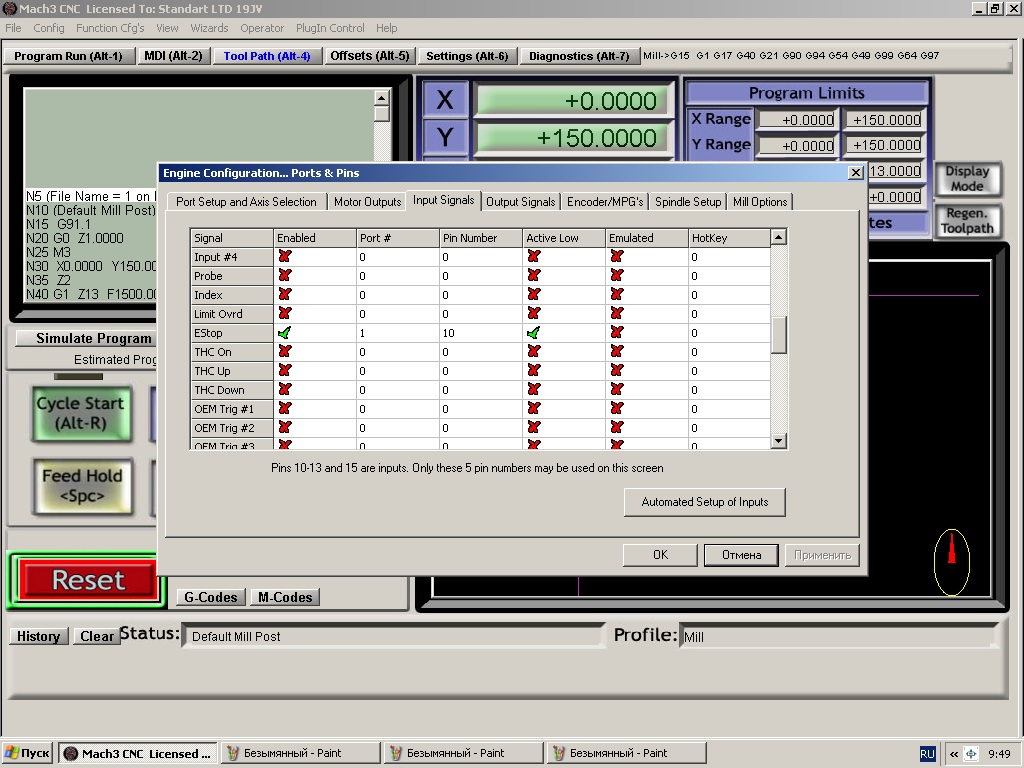Open the File menu

point(13,28)
